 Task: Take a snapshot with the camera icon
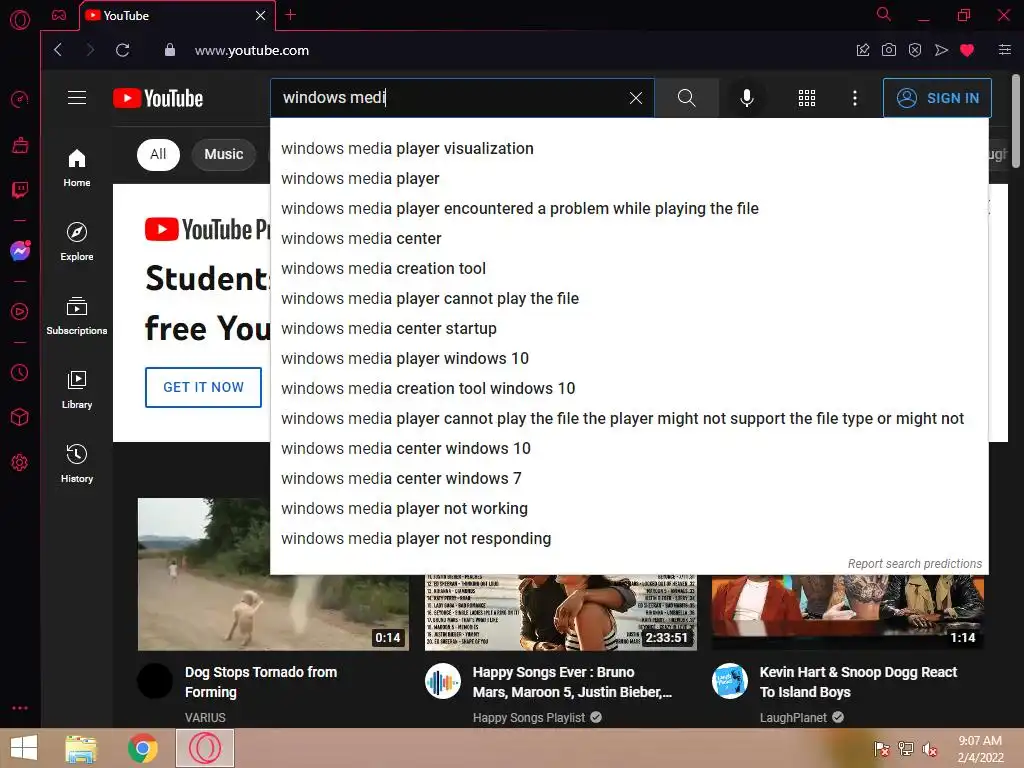coord(889,50)
